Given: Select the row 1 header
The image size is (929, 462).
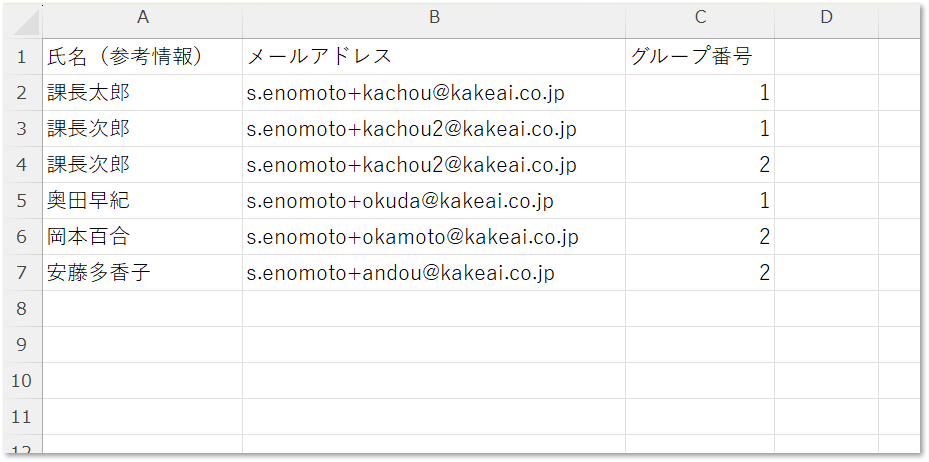Looking at the screenshot, I should [22, 57].
